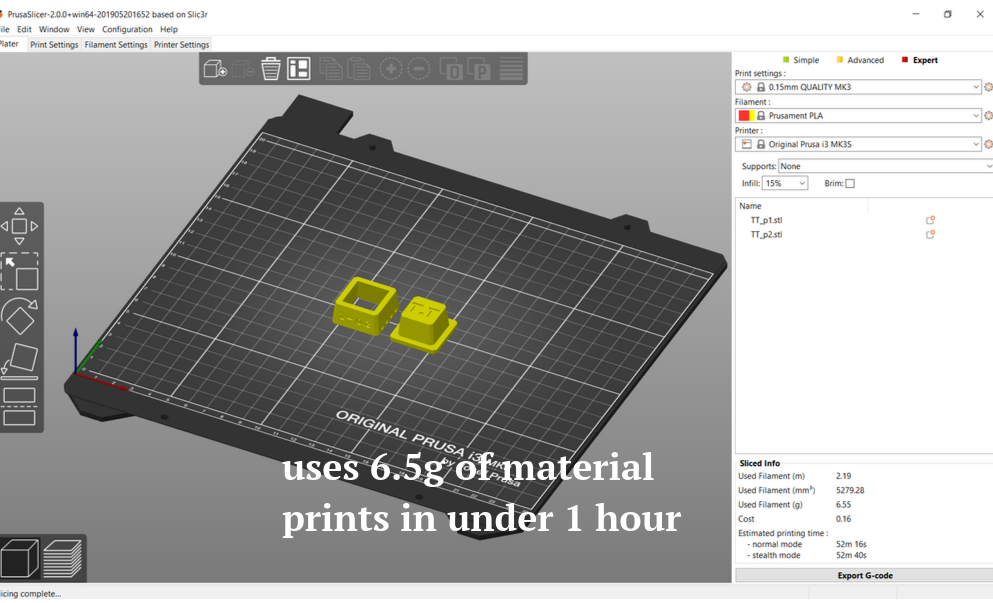Select the Move tool arrows icon
Screen dimensions: 993x603
(19, 226)
